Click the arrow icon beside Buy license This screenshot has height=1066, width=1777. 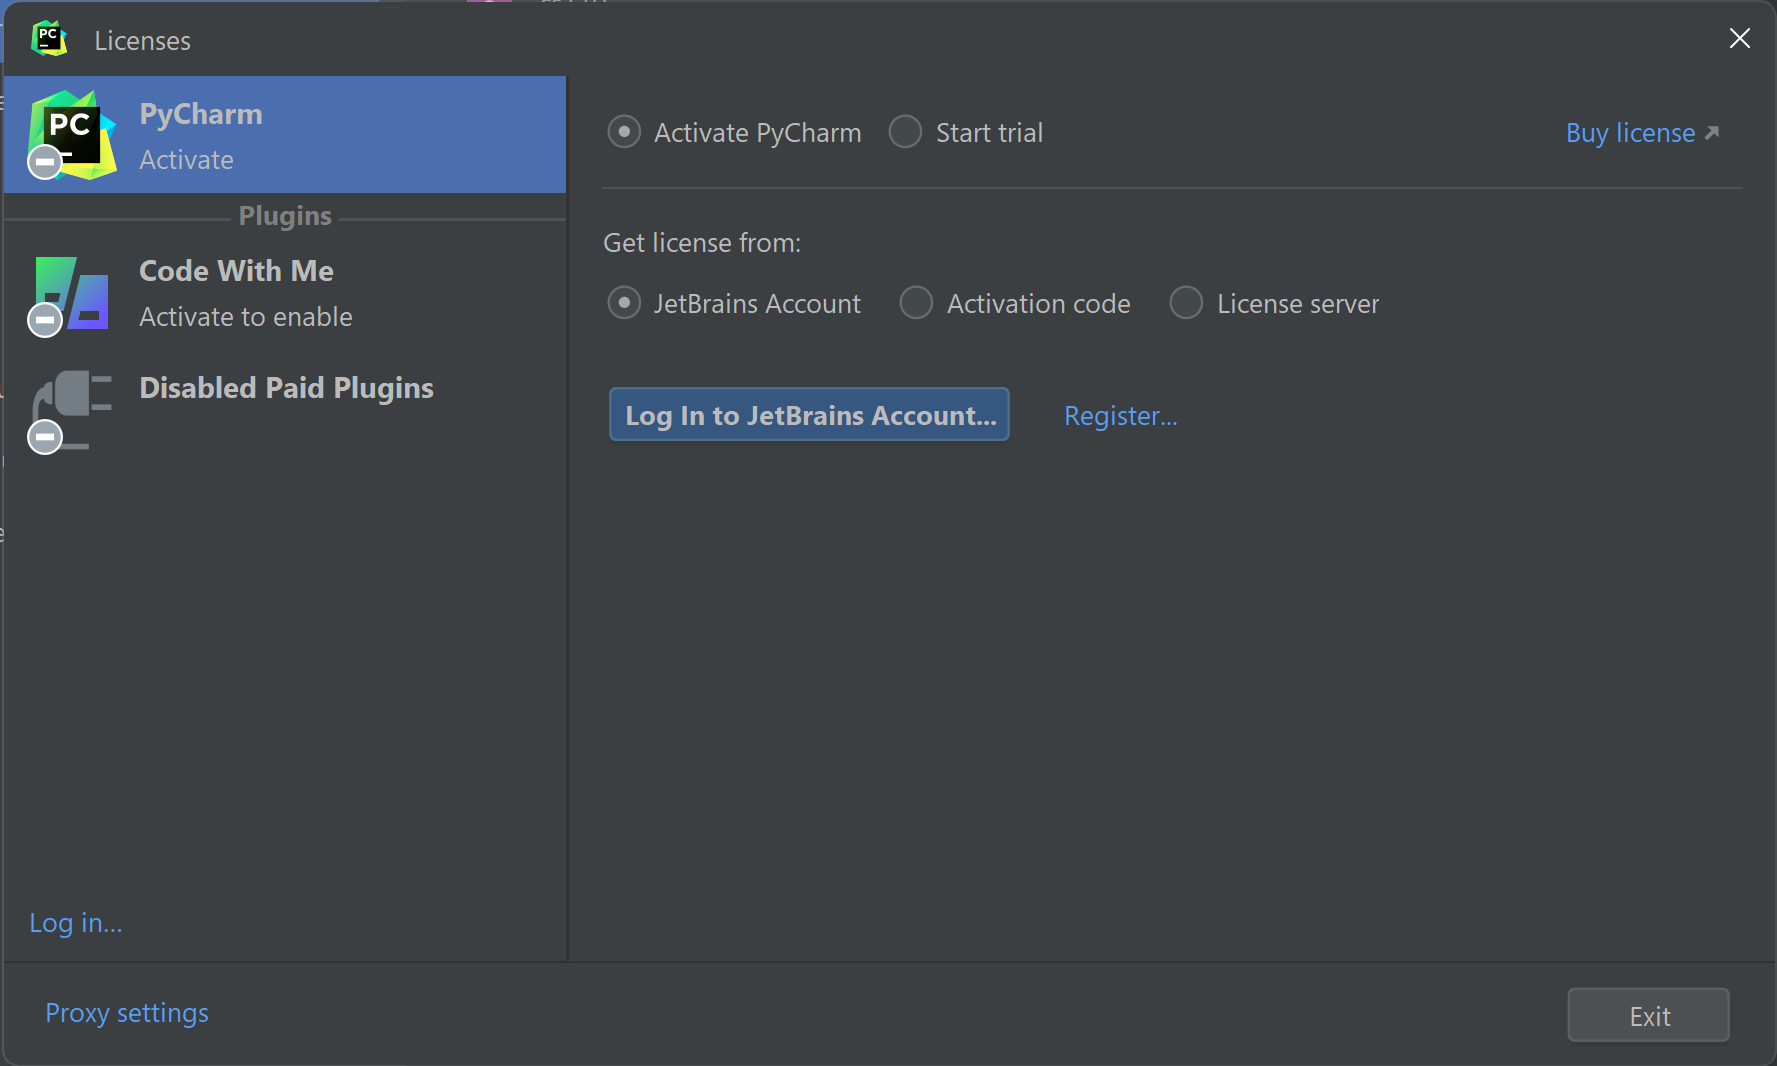(1712, 133)
